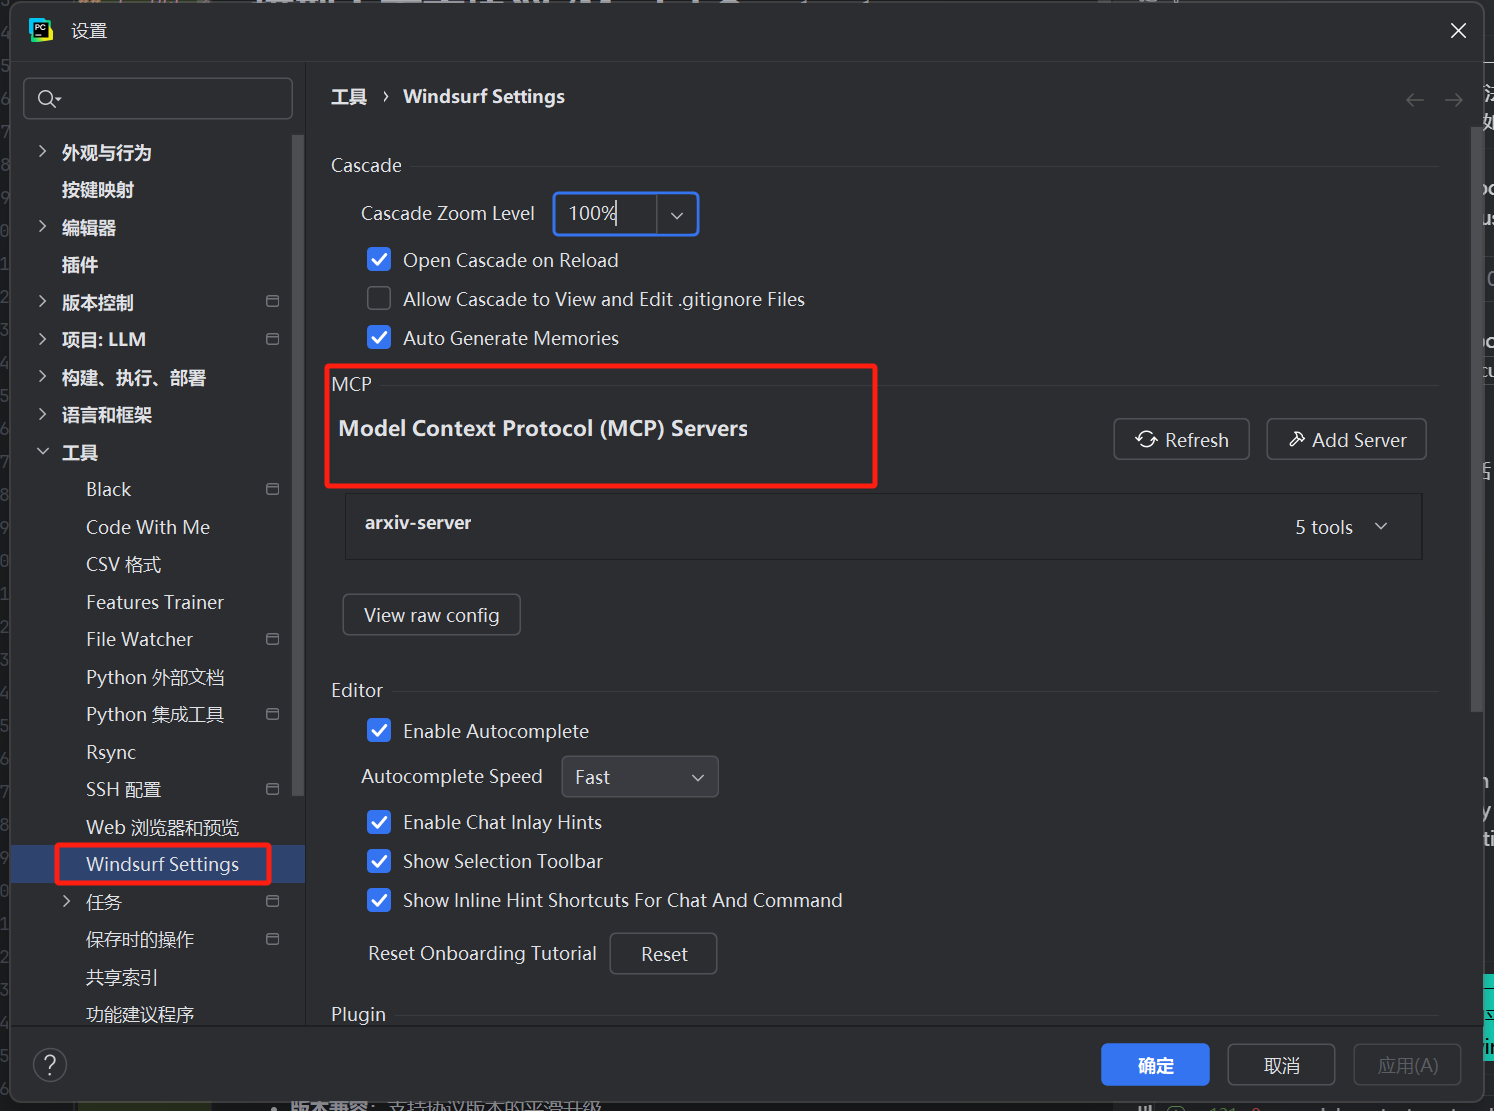1494x1111 pixels.
Task: Expand arxiv-server tools chevron
Action: coord(1381,526)
